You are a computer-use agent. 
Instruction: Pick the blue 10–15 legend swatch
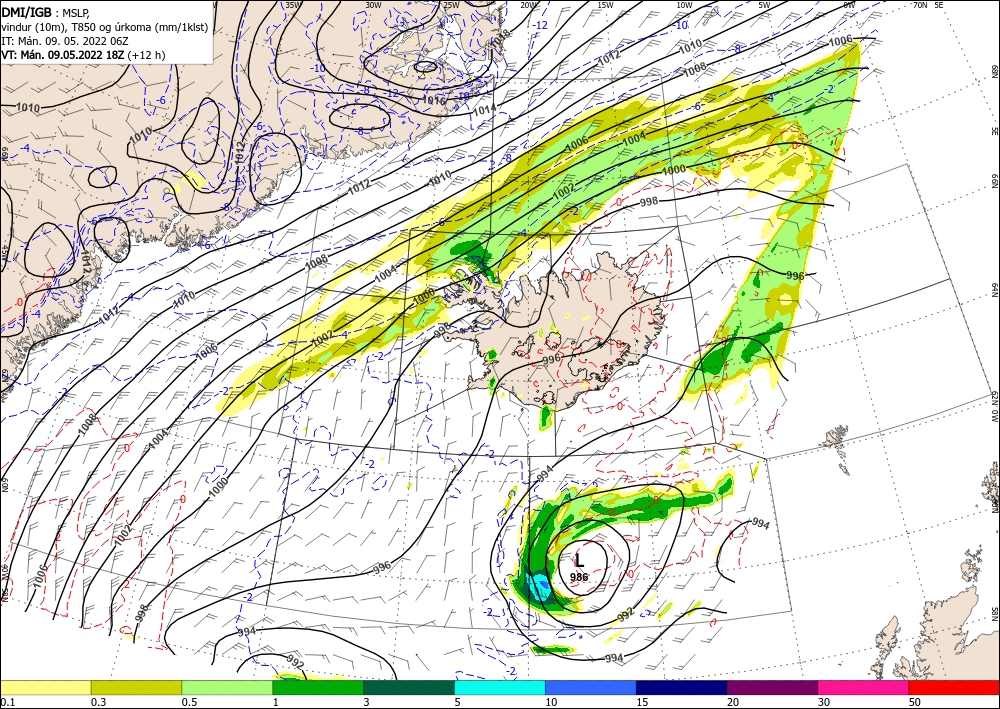click(591, 687)
